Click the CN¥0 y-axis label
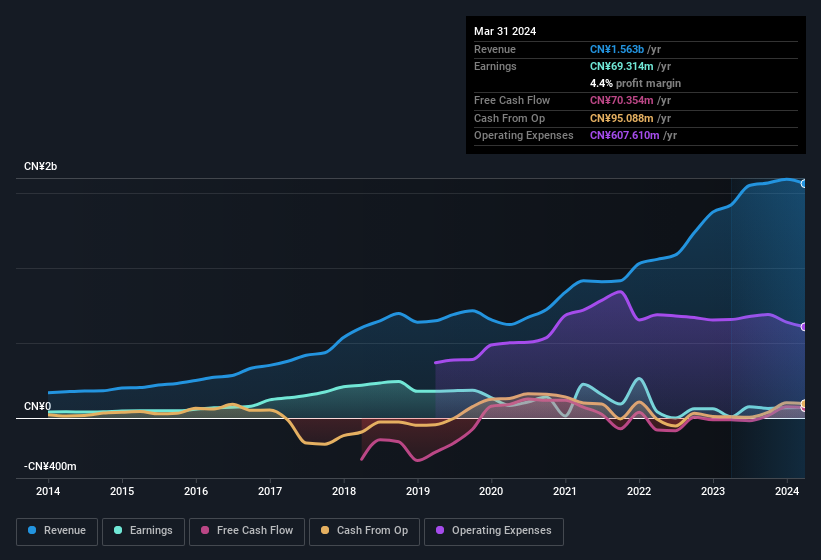The image size is (821, 560). [x=37, y=406]
